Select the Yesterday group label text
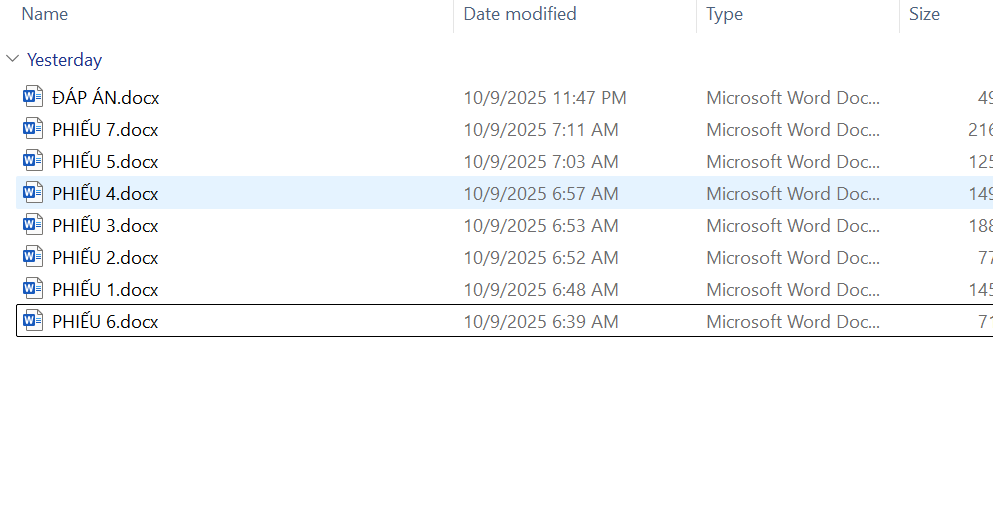This screenshot has height=508, width=993. click(x=64, y=60)
